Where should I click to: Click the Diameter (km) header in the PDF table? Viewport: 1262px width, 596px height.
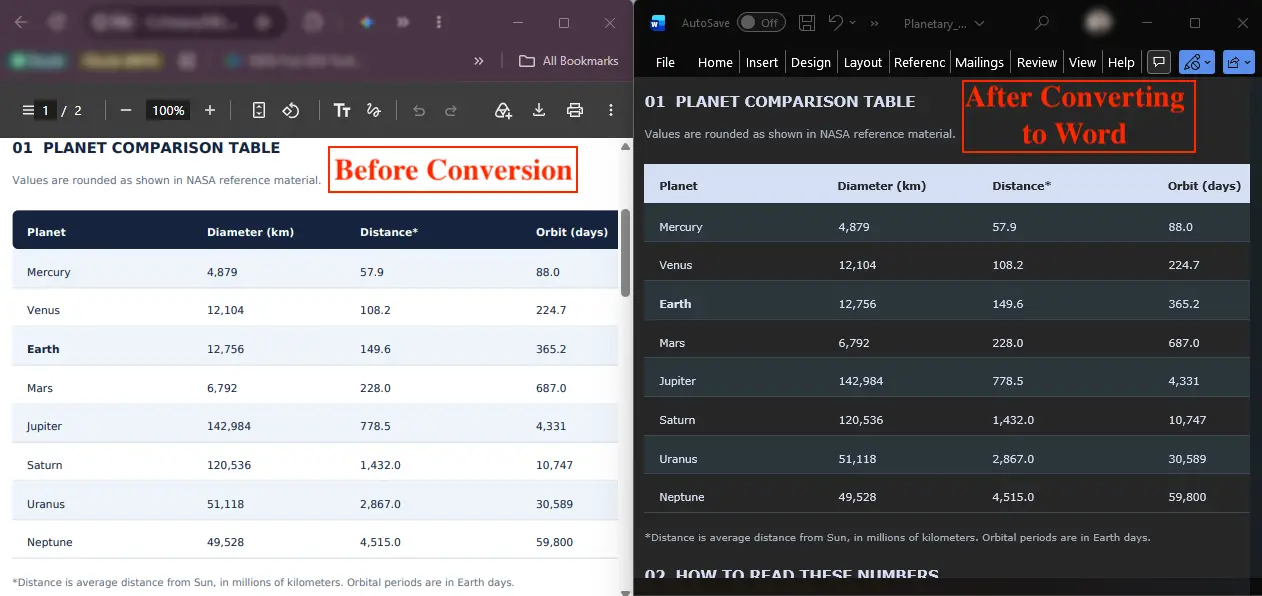coord(250,232)
